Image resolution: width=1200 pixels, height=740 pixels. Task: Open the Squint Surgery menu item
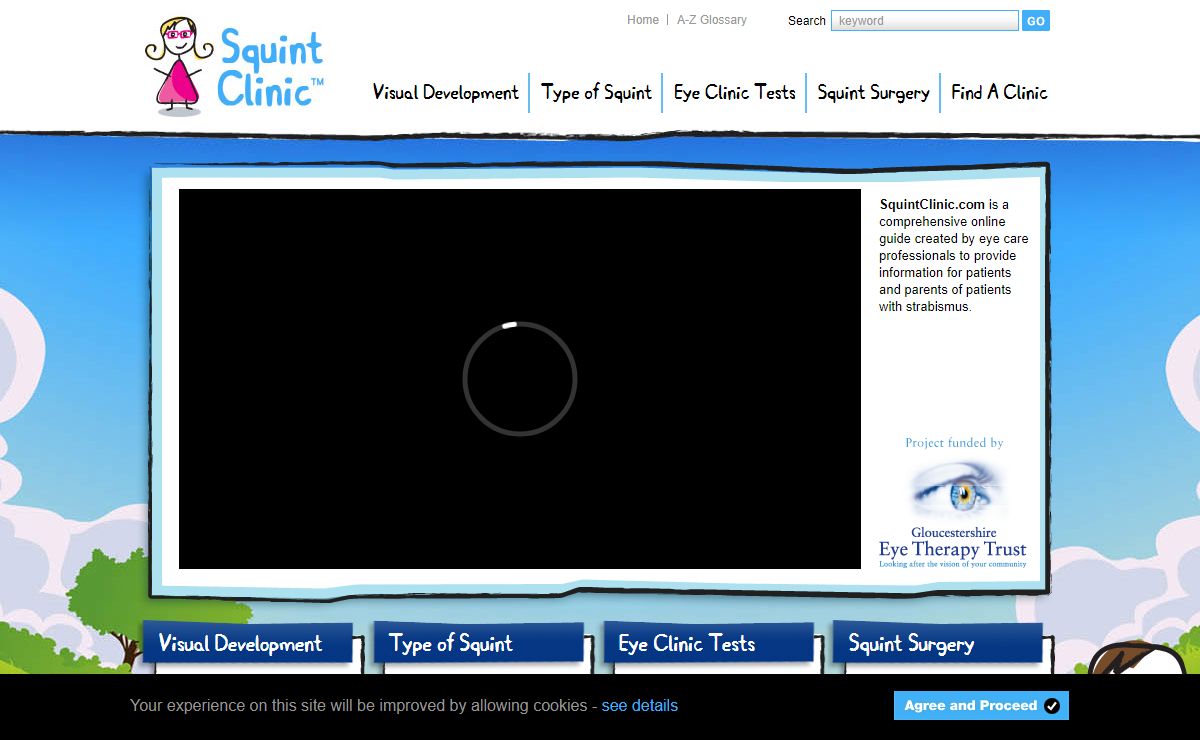873,93
